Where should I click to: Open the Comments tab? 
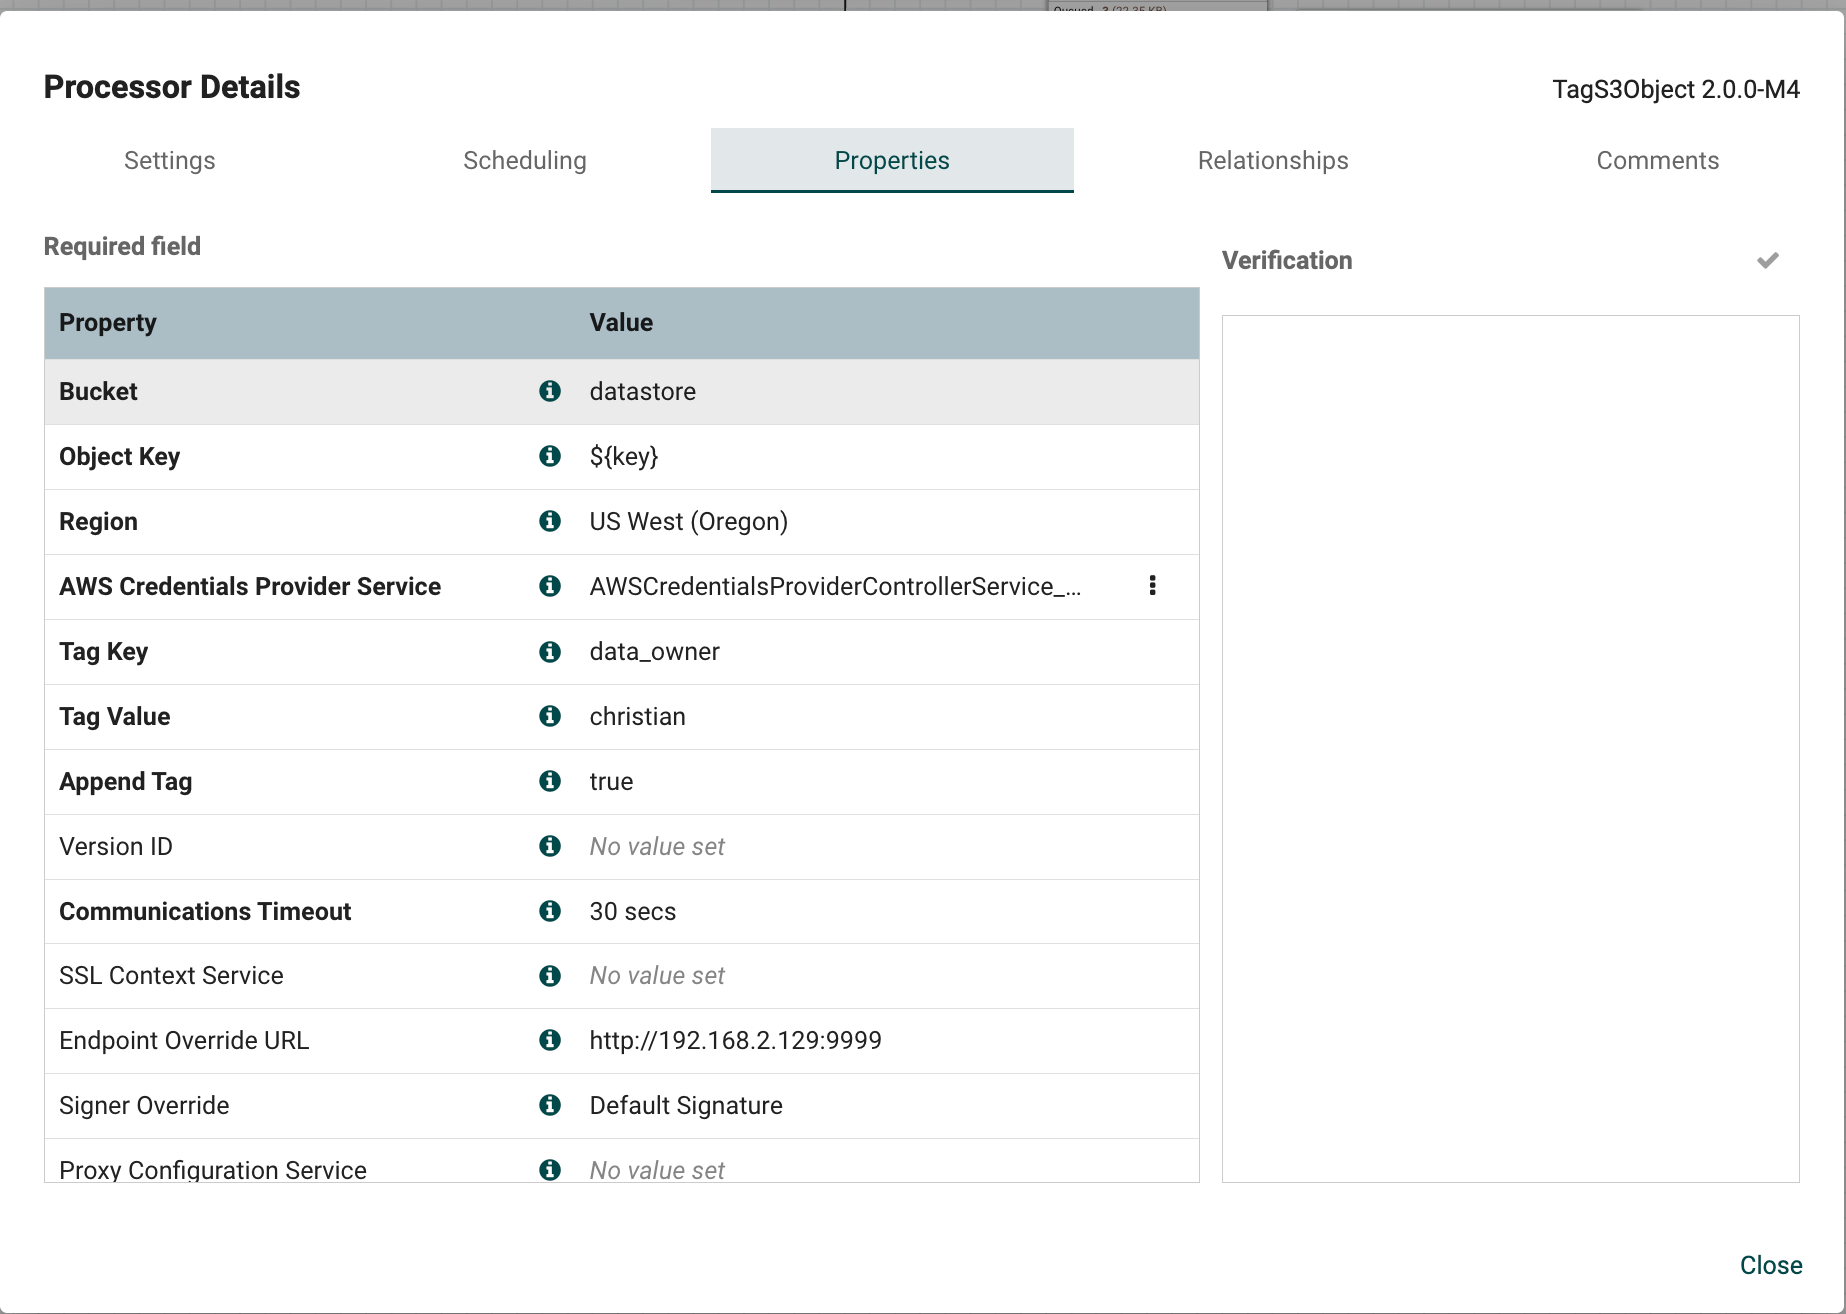1658,160
